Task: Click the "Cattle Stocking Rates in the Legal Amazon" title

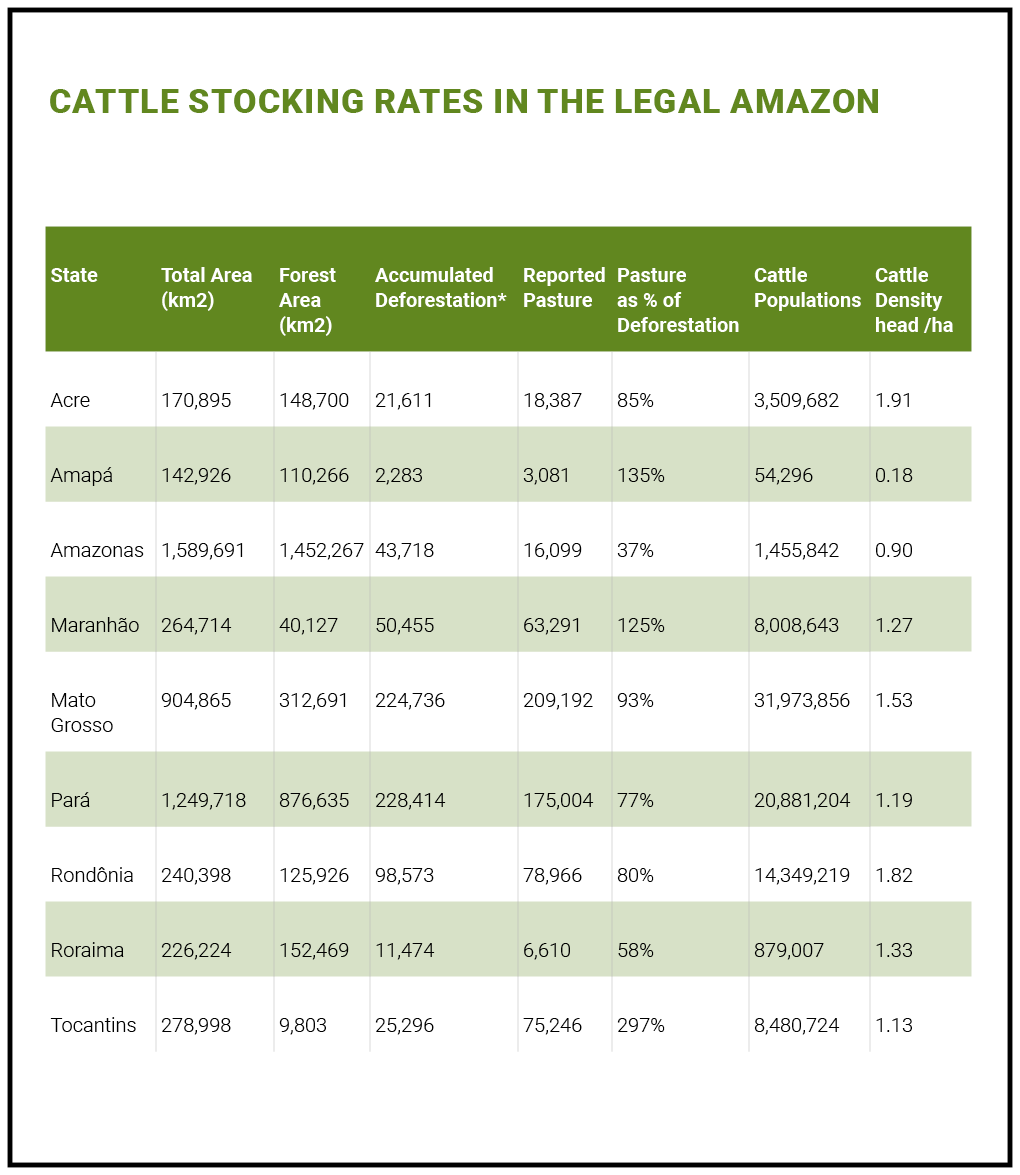Action: 464,102
